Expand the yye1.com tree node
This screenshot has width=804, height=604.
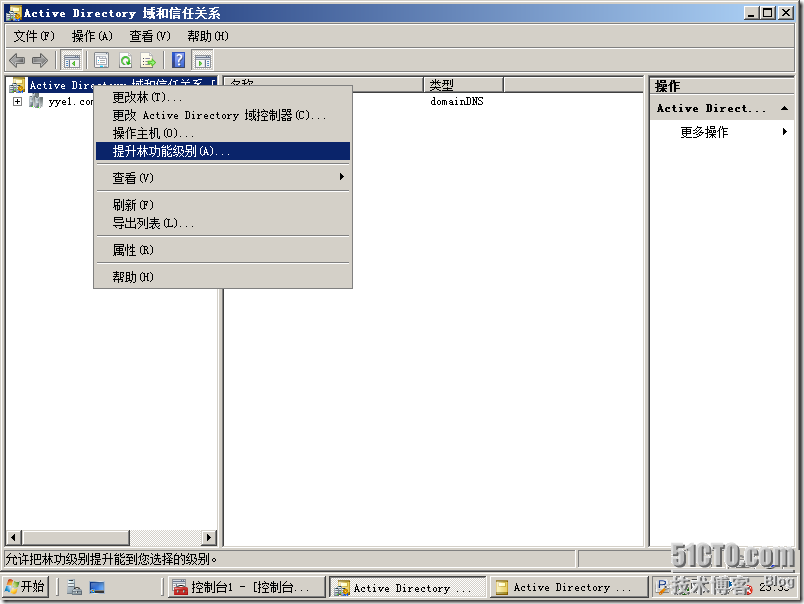17,102
